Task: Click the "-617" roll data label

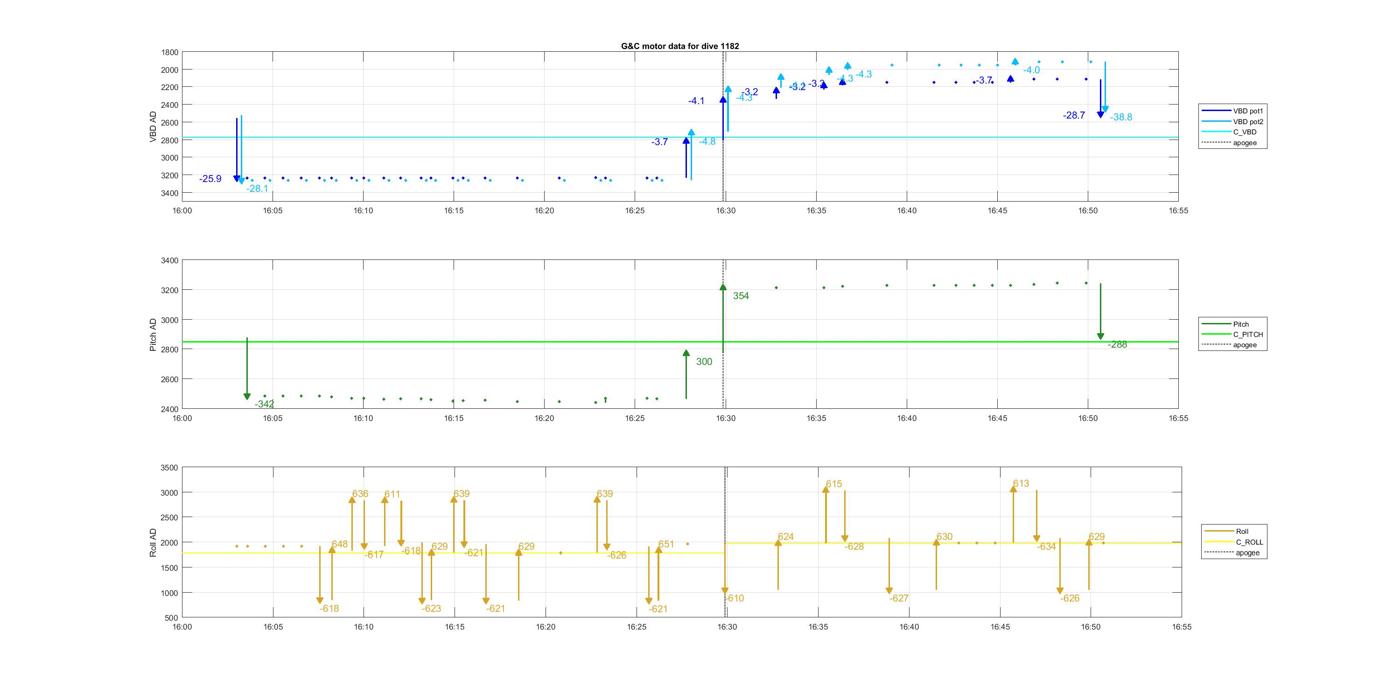Action: [374, 555]
